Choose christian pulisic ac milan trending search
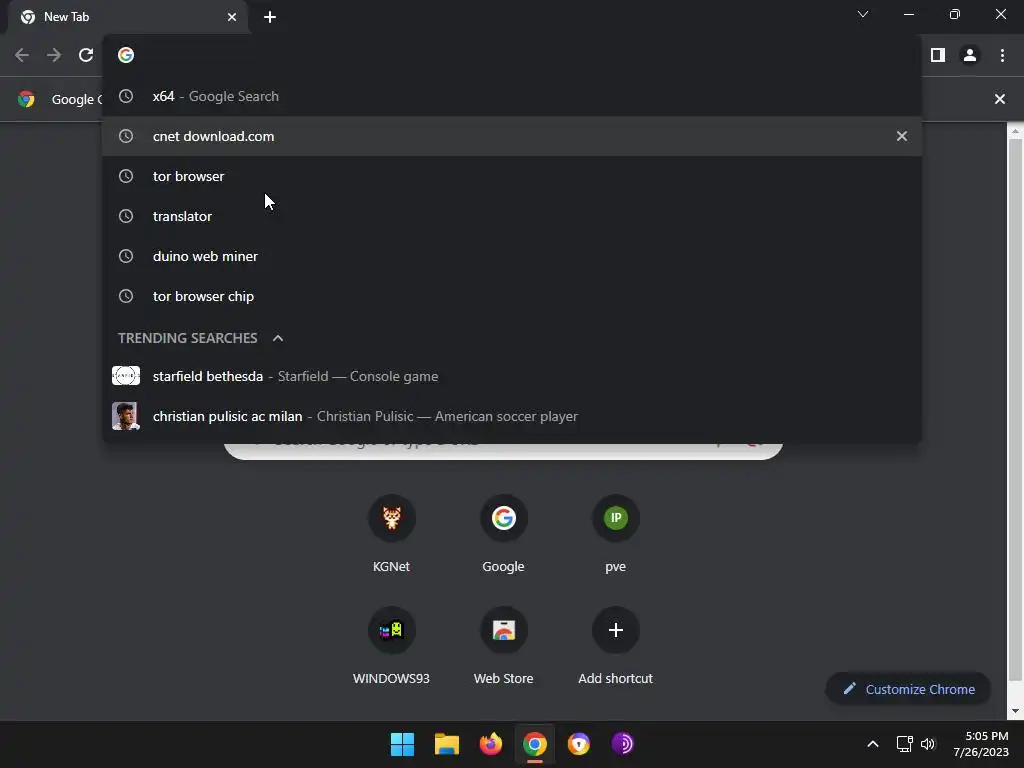 click(512, 416)
